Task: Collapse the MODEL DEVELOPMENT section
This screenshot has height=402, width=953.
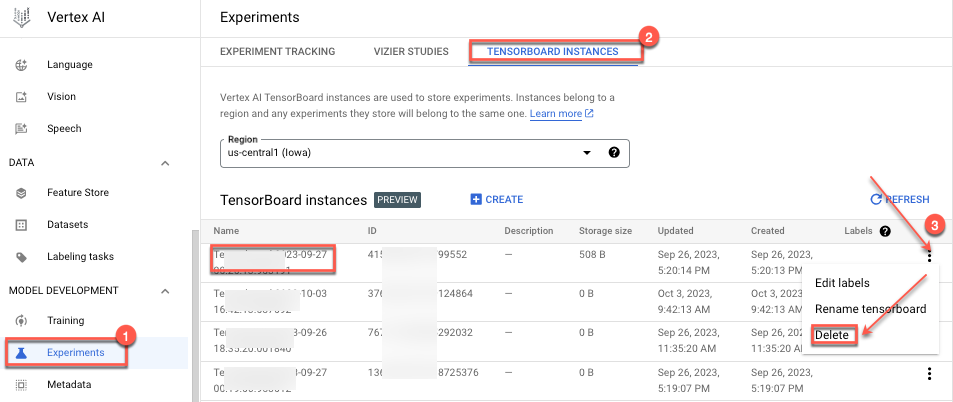Action: point(165,291)
